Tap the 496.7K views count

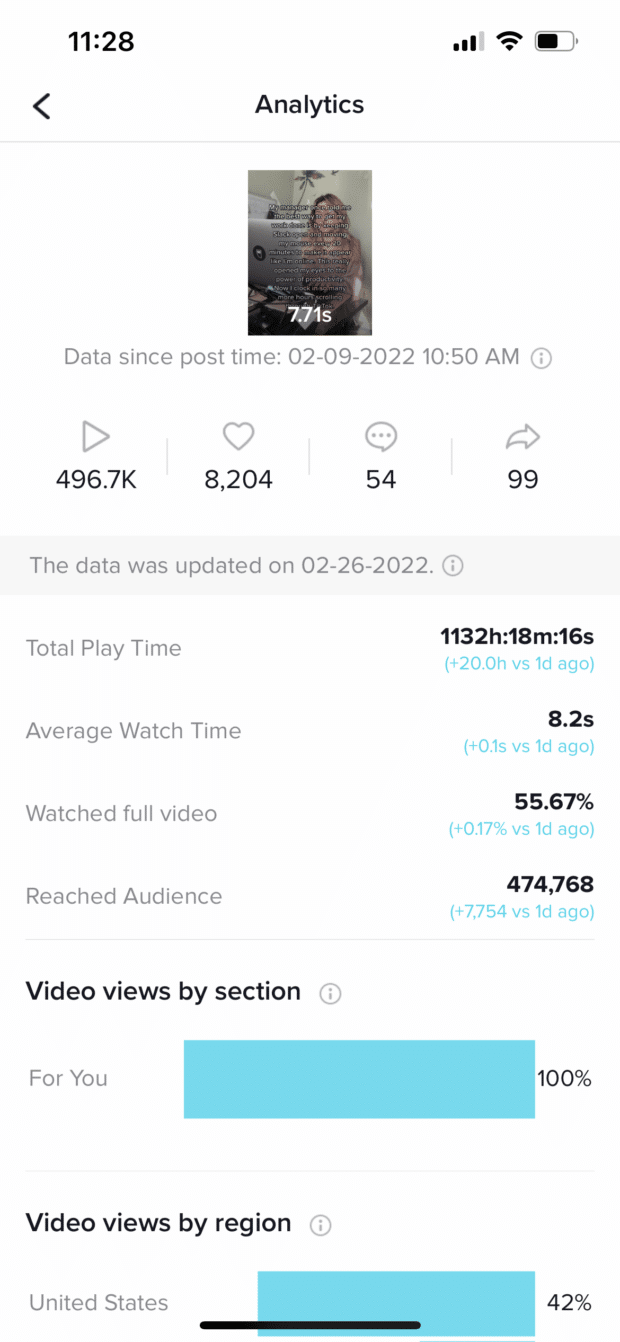tap(96, 480)
